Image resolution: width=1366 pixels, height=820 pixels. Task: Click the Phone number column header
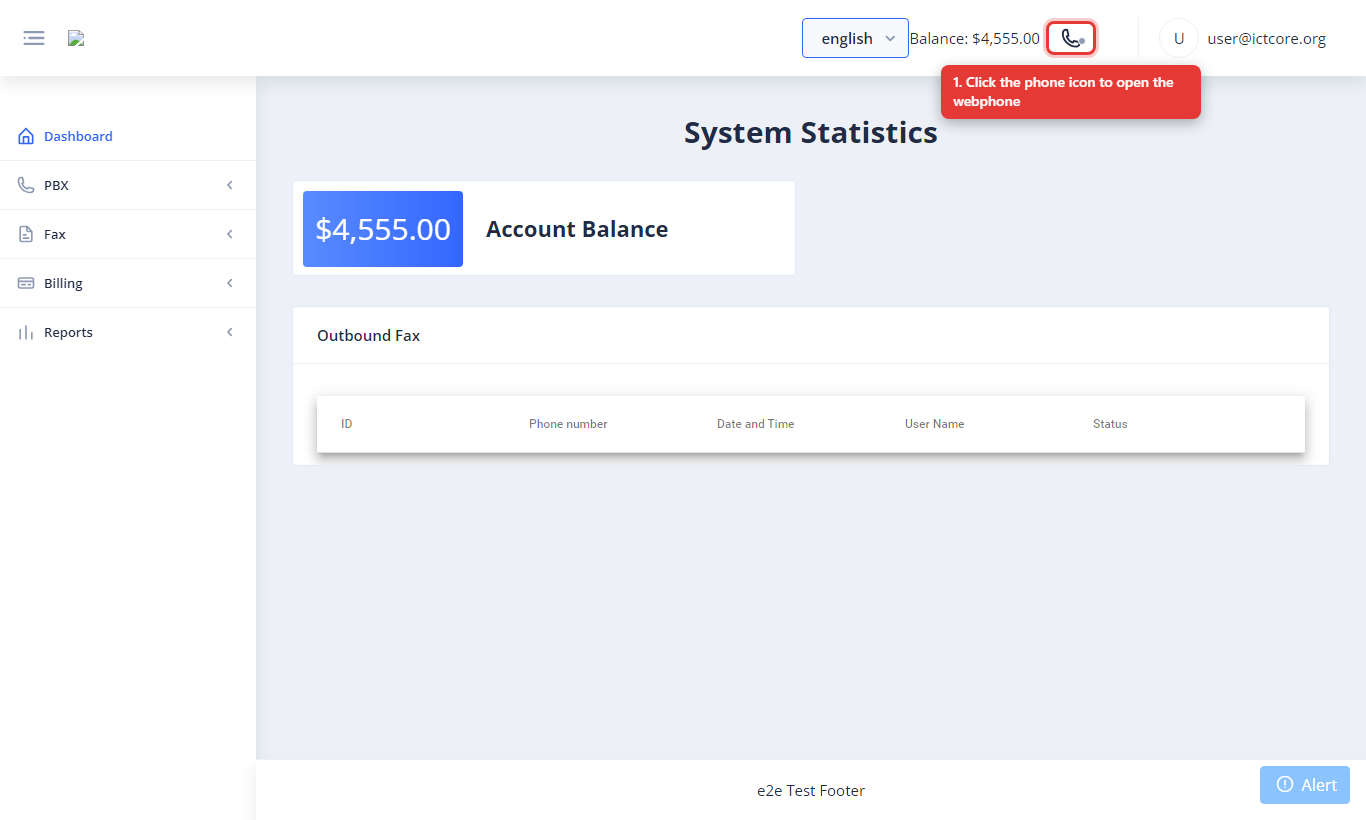[x=568, y=424]
